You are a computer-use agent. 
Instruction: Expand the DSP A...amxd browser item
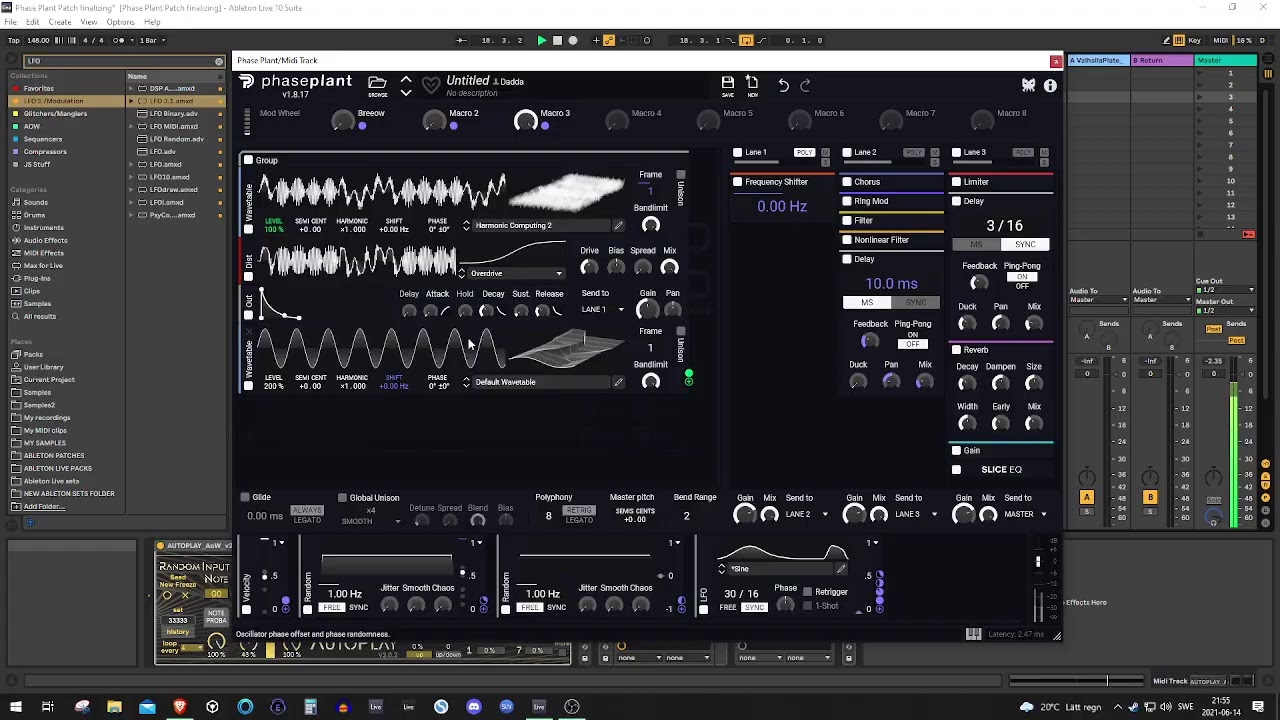[131, 88]
